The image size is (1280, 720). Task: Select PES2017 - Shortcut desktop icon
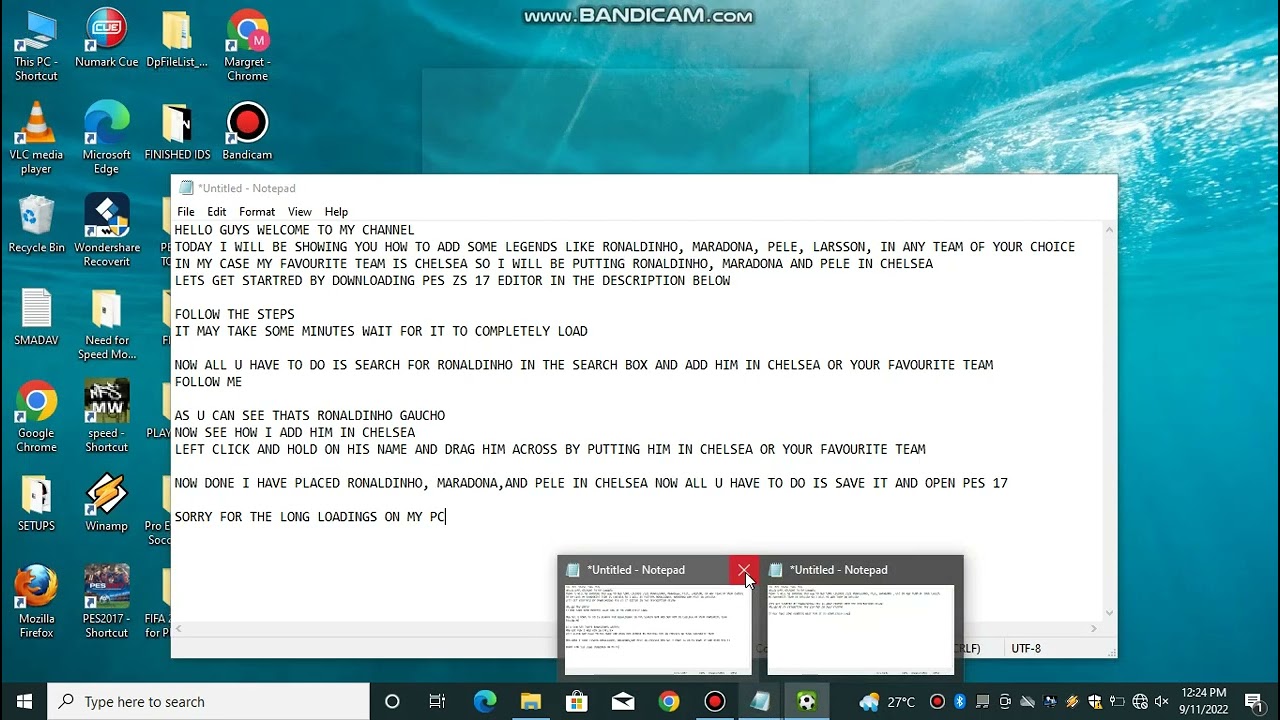[107, 602]
